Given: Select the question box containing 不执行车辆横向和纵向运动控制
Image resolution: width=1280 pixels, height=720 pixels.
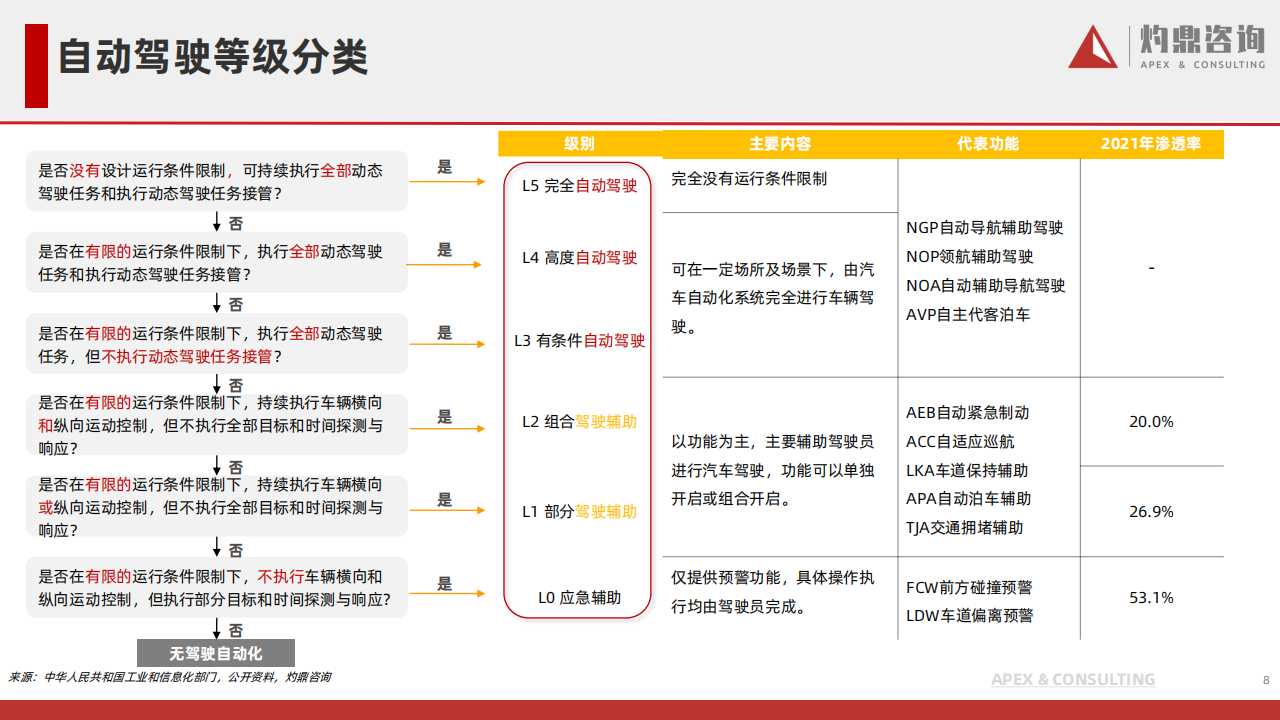Looking at the screenshot, I should (x=217, y=587).
